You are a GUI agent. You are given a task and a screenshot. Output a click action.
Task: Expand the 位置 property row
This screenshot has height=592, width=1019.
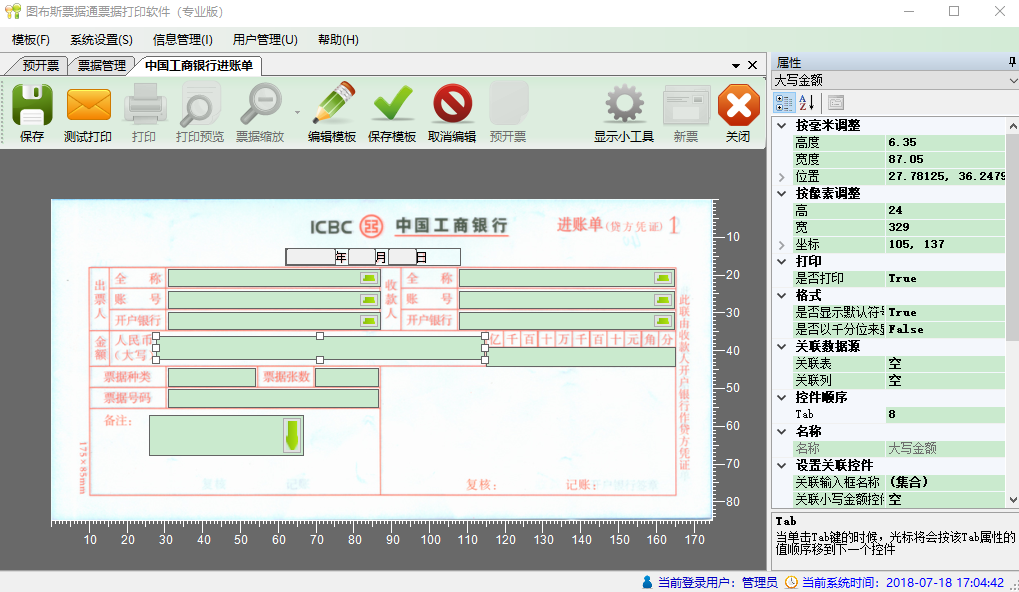(781, 176)
